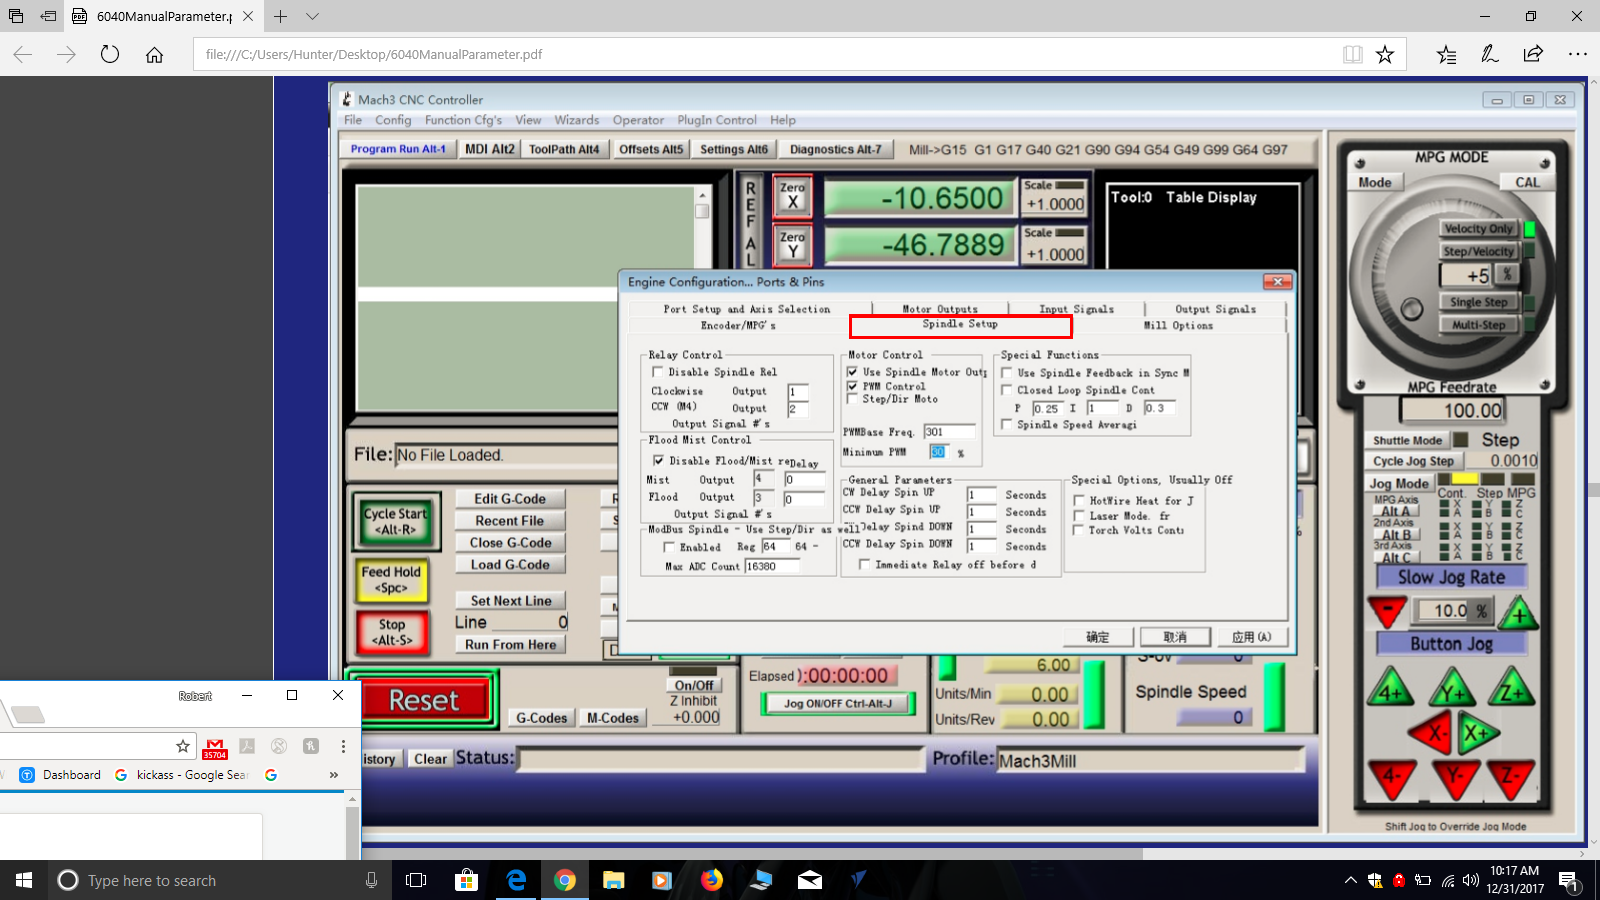
Task: Click the Feed Hold button
Action: click(391, 580)
